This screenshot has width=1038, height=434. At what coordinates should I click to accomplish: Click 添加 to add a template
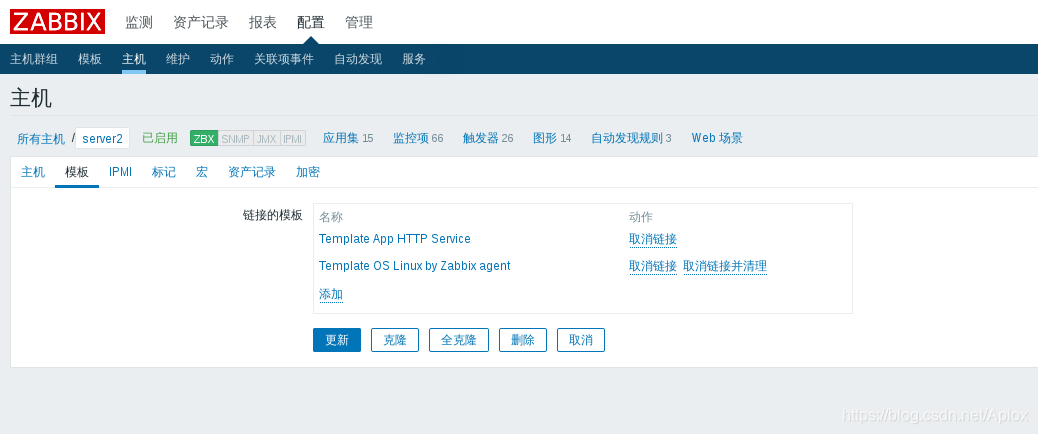click(331, 294)
